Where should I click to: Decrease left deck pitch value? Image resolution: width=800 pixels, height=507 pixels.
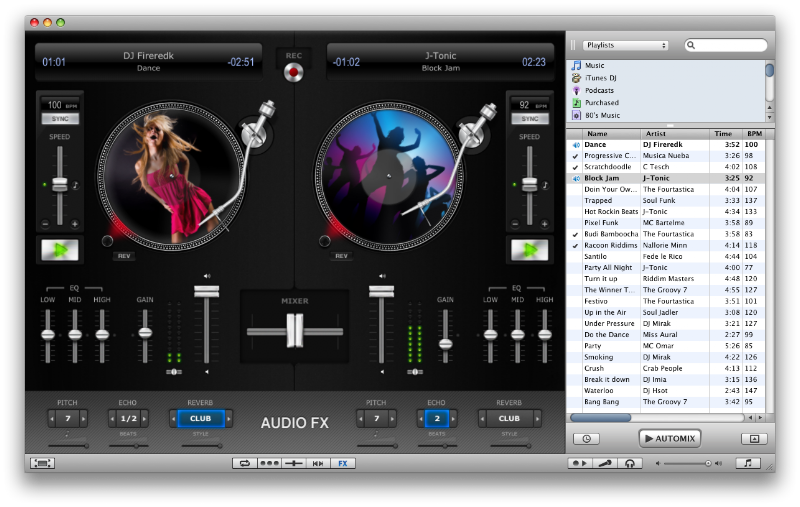pyautogui.click(x=52, y=419)
